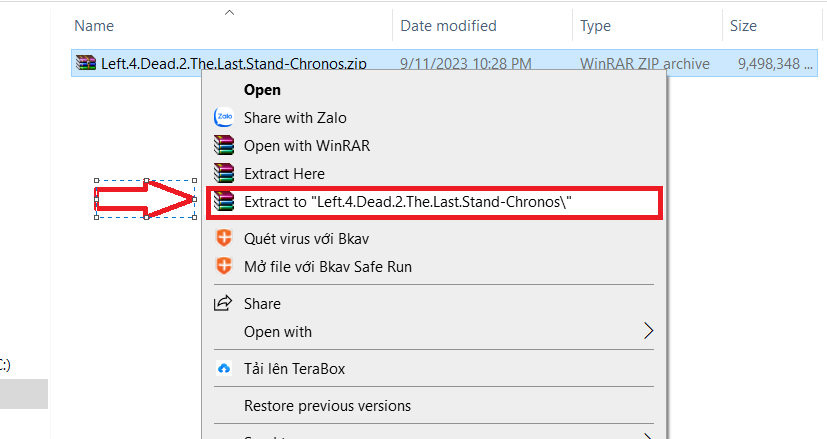
Task: Expand the Open with submenu arrow
Action: [648, 331]
